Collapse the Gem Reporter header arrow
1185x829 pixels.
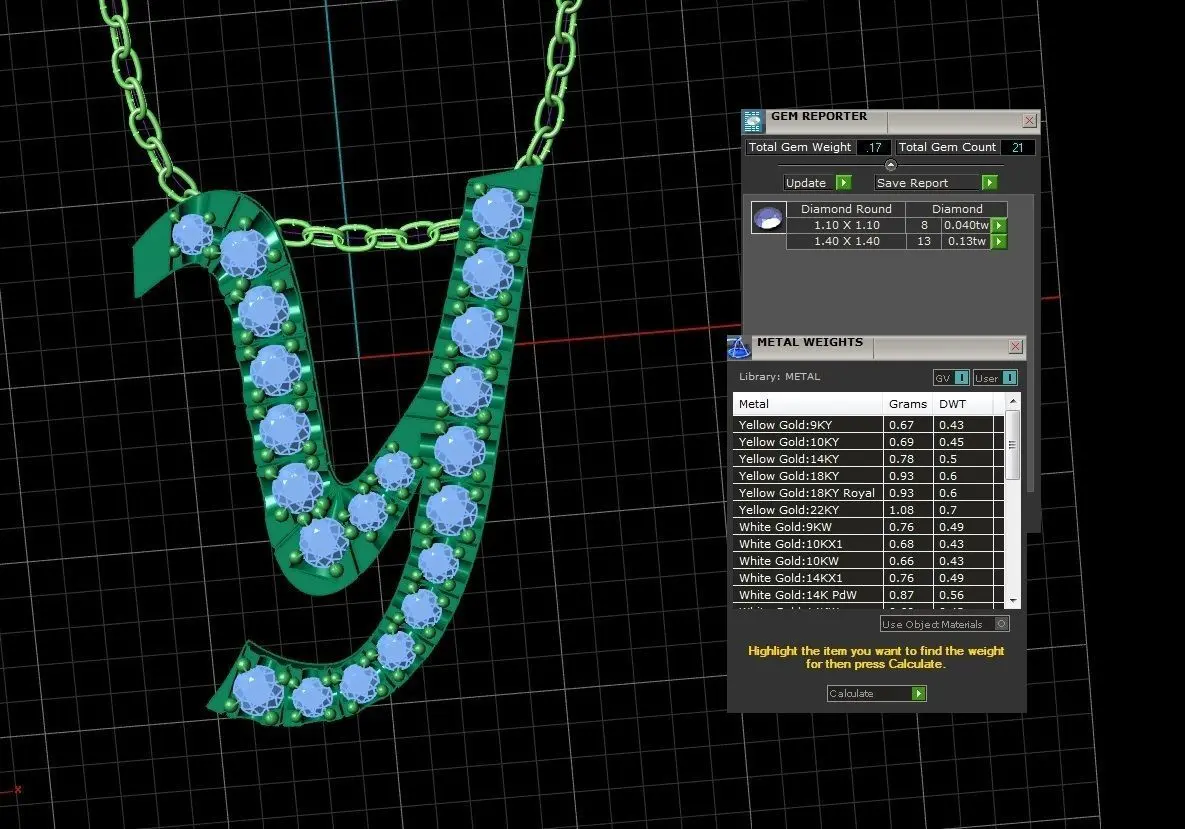pos(890,165)
